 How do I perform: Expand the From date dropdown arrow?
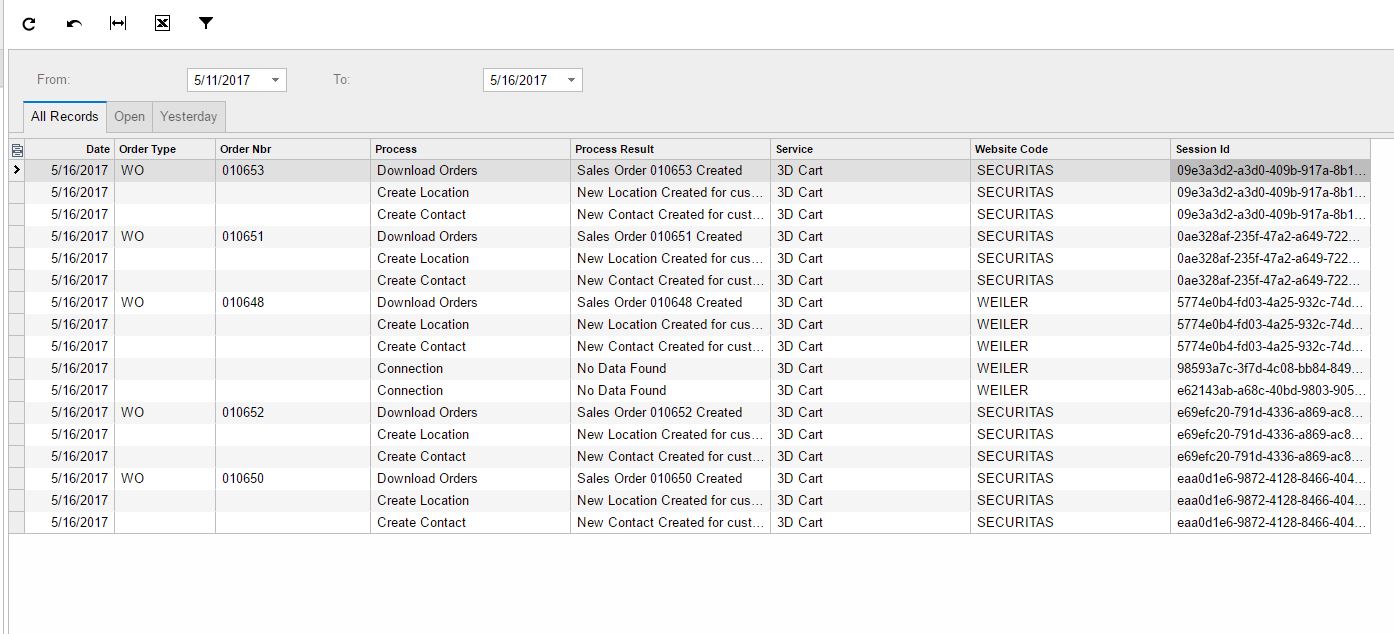point(276,80)
